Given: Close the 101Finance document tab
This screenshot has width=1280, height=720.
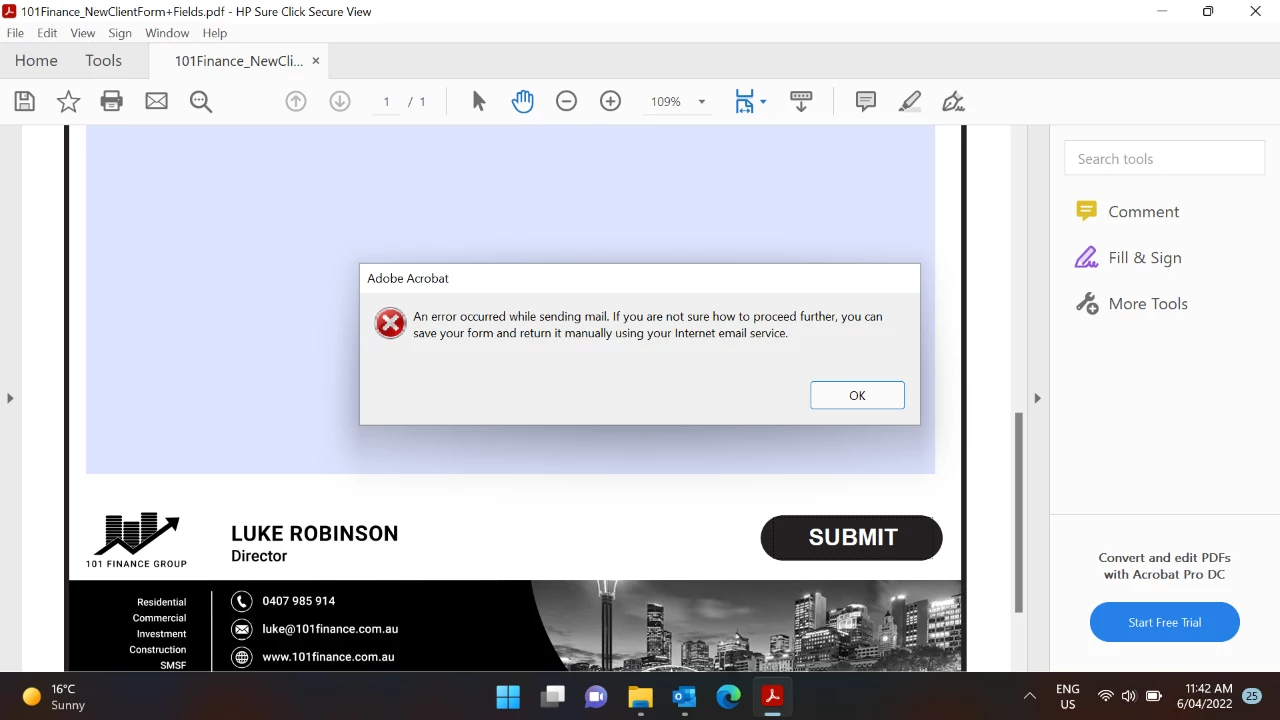Looking at the screenshot, I should [x=316, y=61].
